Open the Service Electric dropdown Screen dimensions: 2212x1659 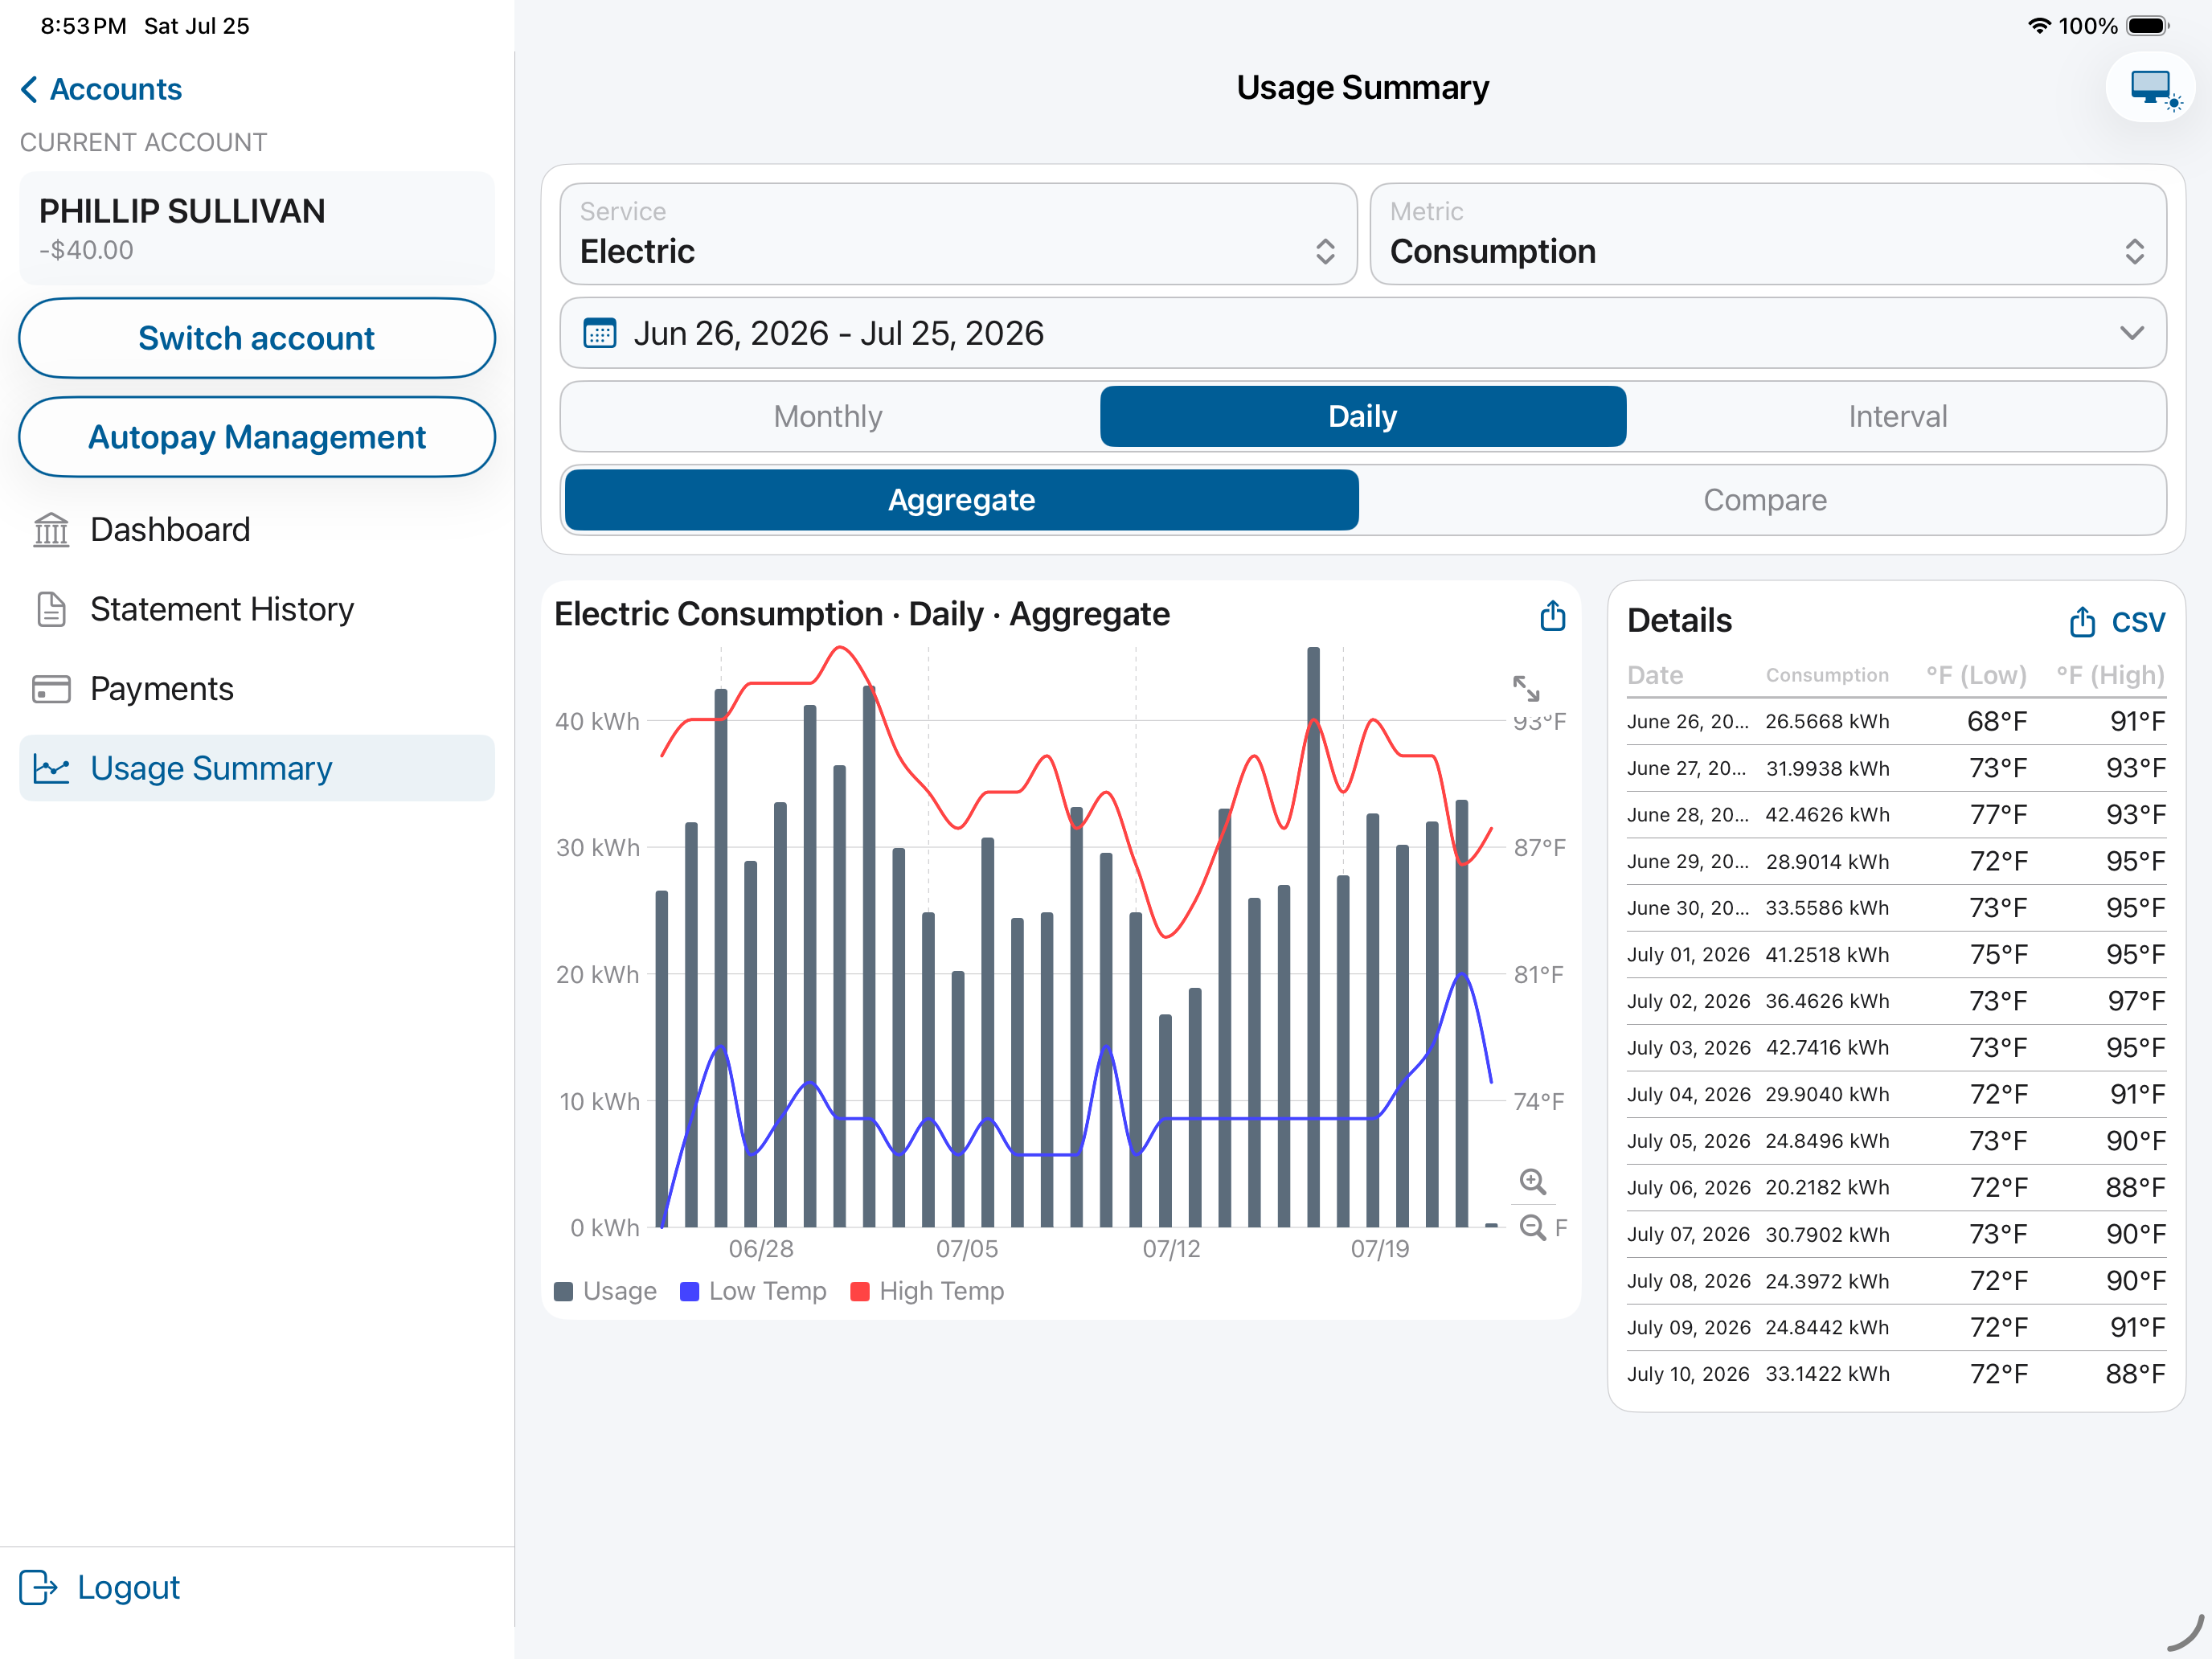958,234
